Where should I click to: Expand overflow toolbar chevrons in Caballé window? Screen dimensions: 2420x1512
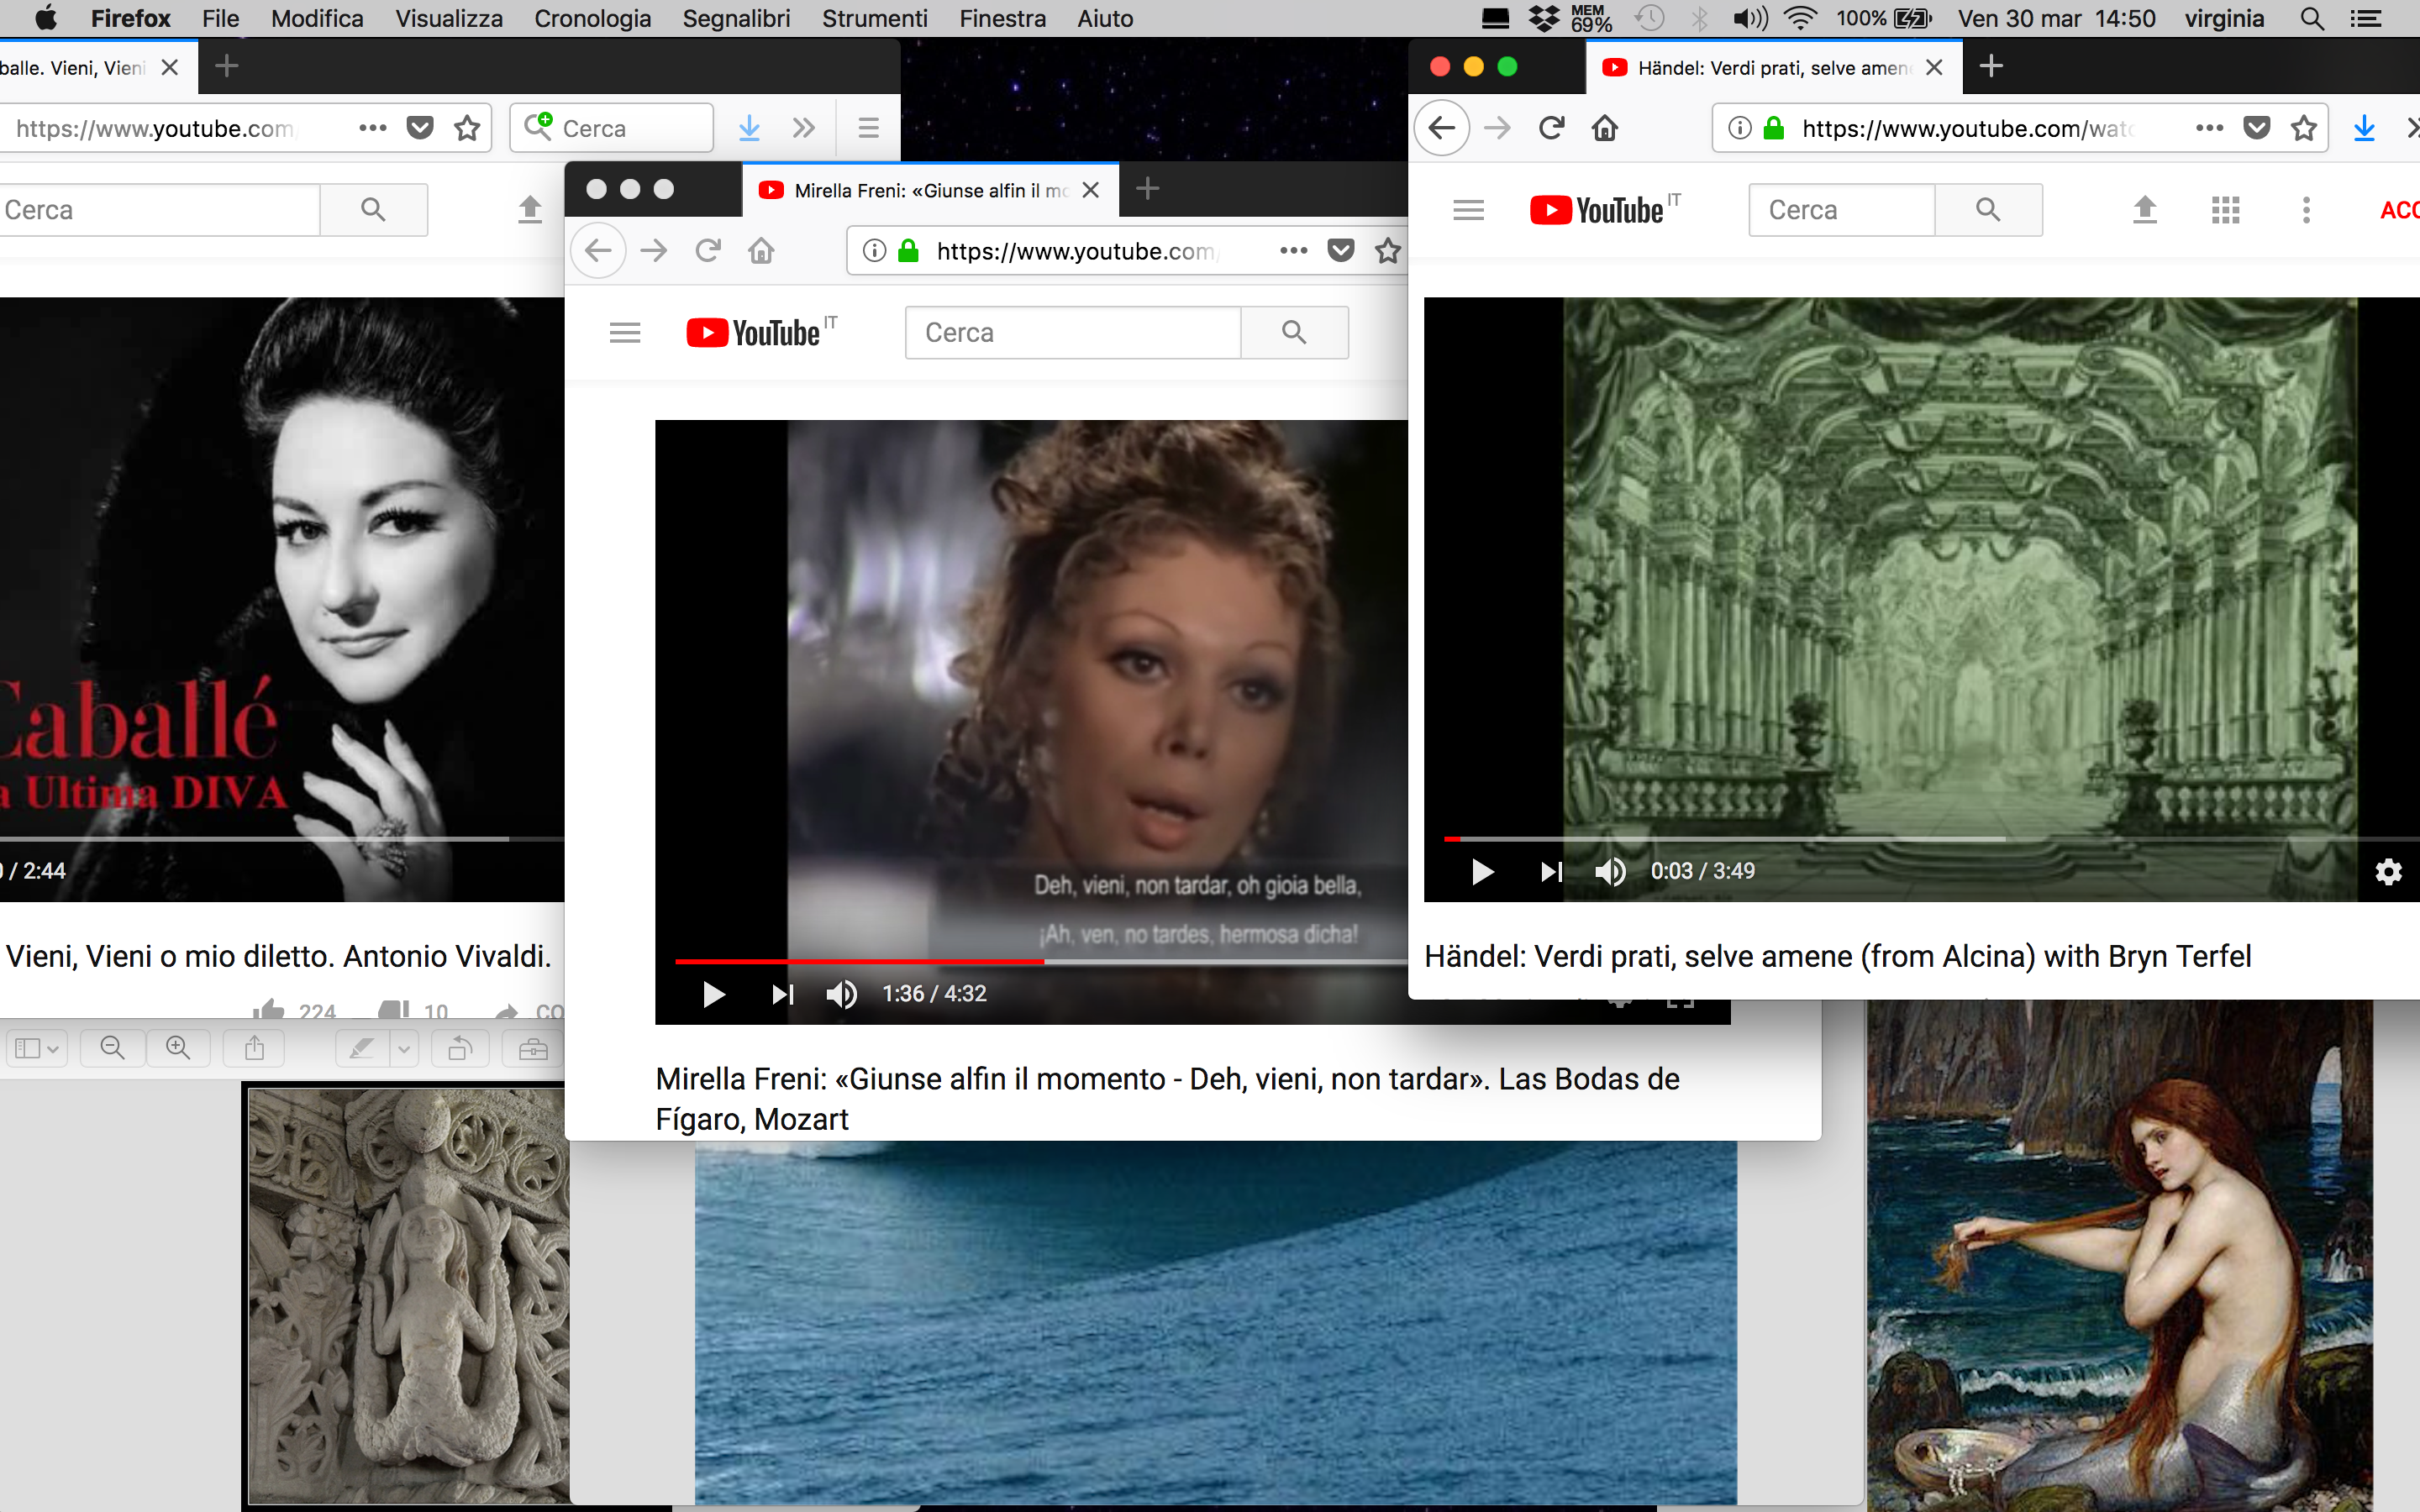803,128
